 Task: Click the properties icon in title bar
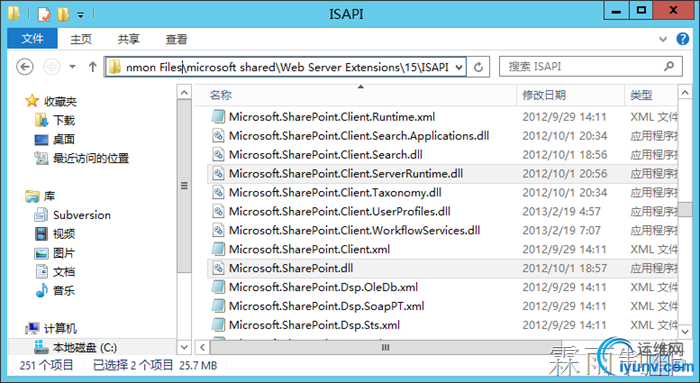(44, 14)
